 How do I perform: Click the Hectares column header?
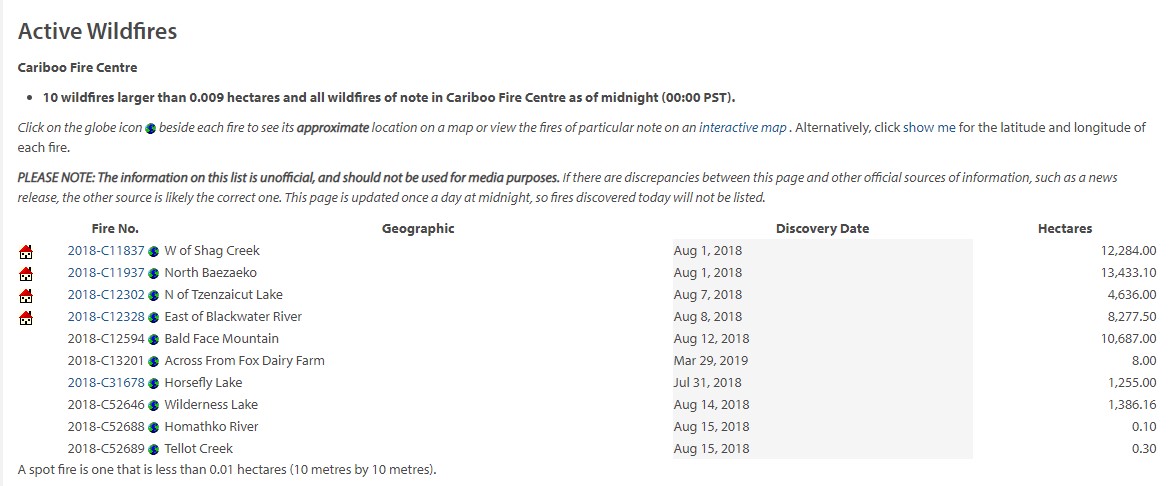click(1065, 229)
